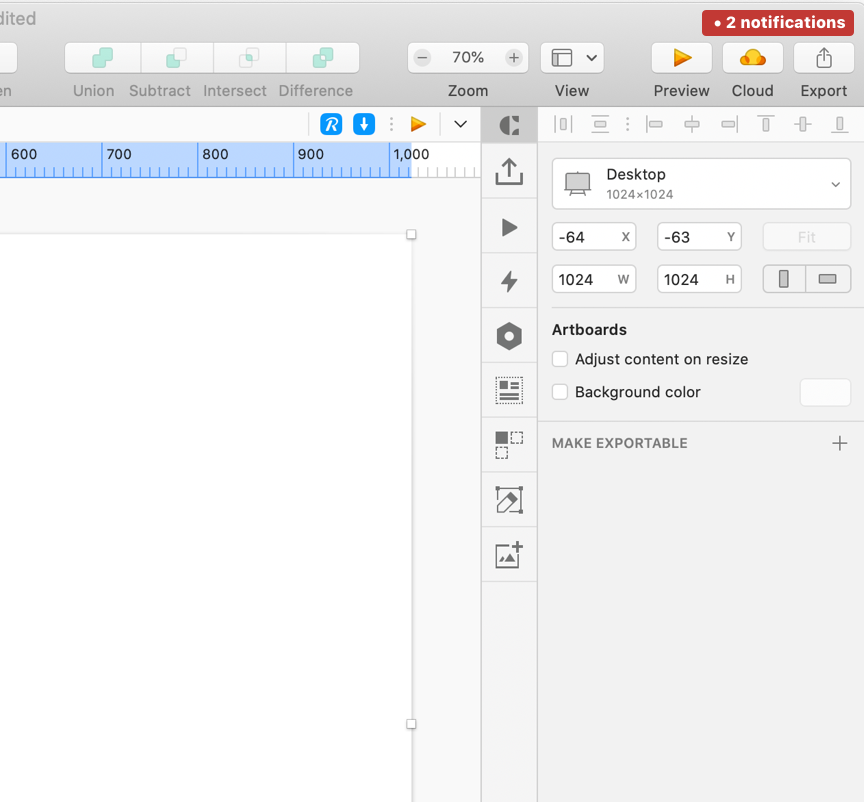This screenshot has height=802, width=864.
Task: Select the align bottom icon
Action: point(838,124)
